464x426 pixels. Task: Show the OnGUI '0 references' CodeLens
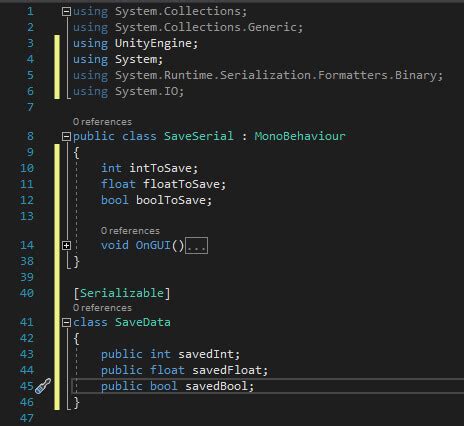click(x=130, y=231)
